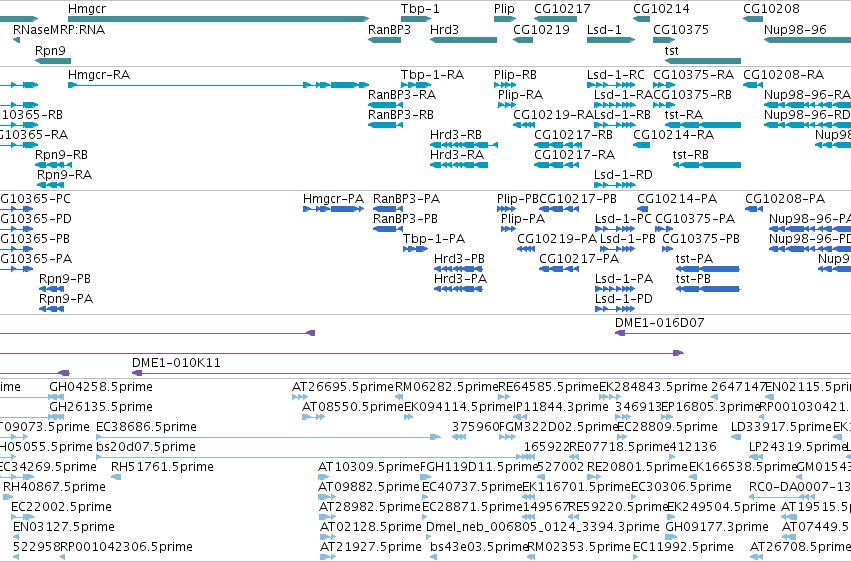Click the CG10214 gene label
The width and height of the screenshot is (851, 562).
click(661, 9)
